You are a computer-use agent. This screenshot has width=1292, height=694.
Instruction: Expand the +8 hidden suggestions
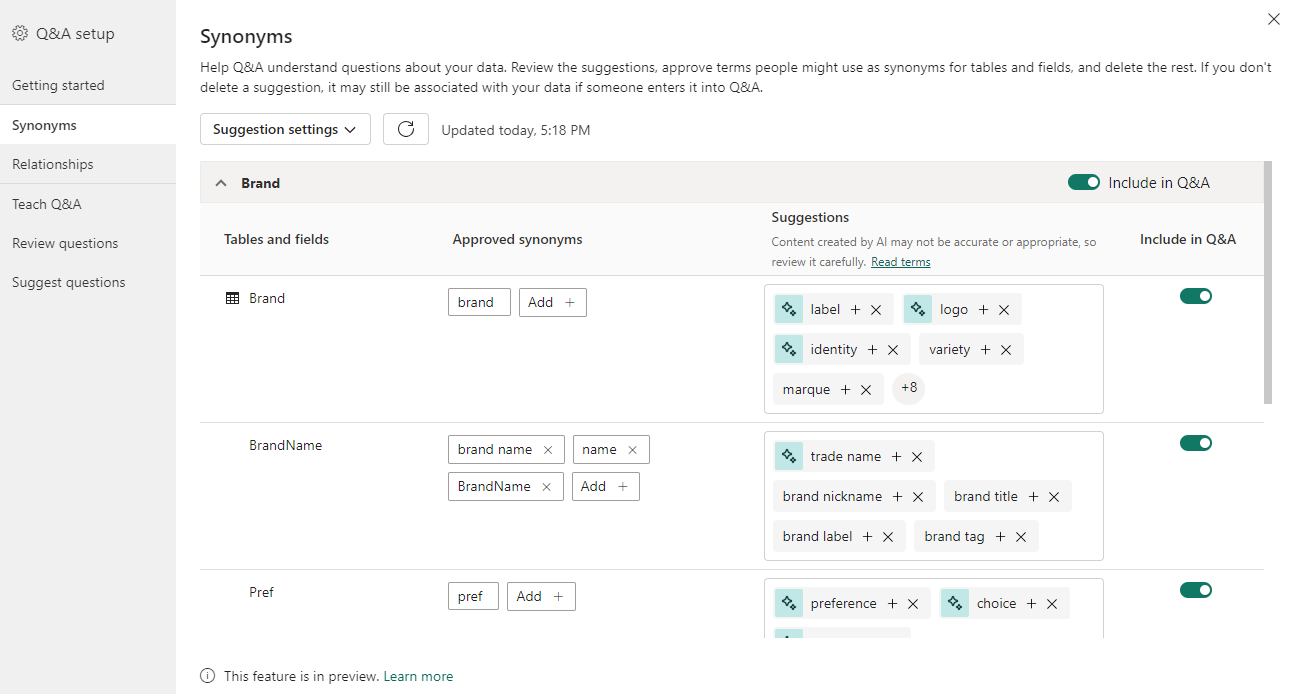908,388
